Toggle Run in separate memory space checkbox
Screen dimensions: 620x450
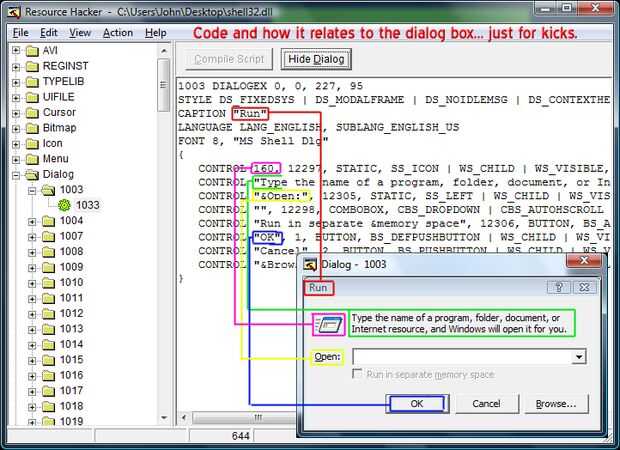357,374
